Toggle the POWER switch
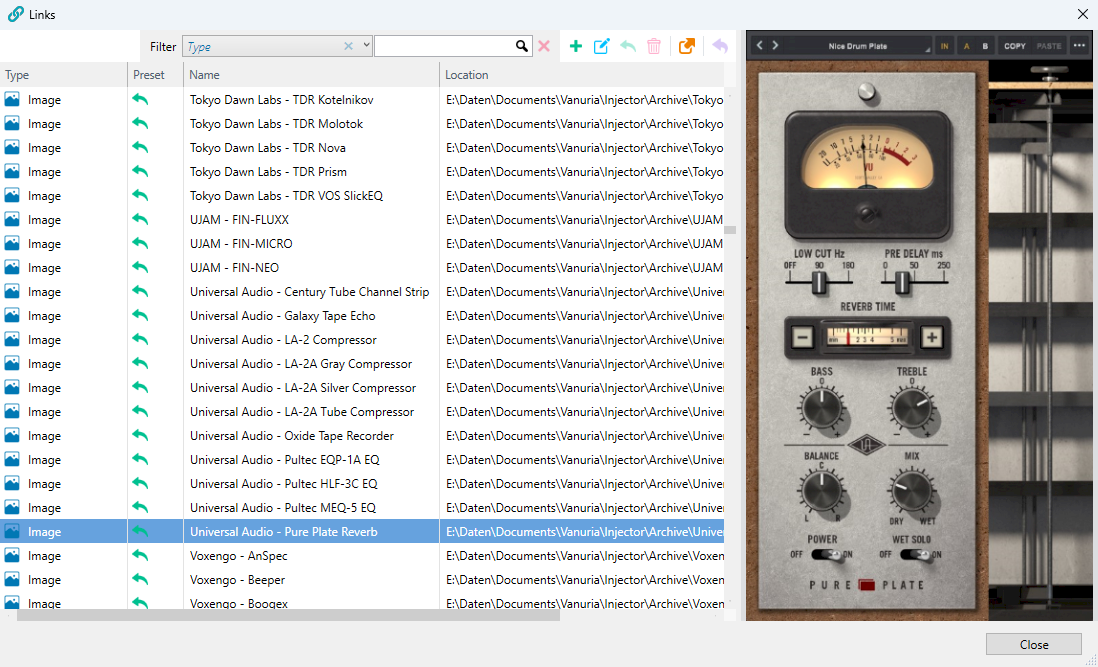Image resolution: width=1098 pixels, height=667 pixels. point(827,555)
